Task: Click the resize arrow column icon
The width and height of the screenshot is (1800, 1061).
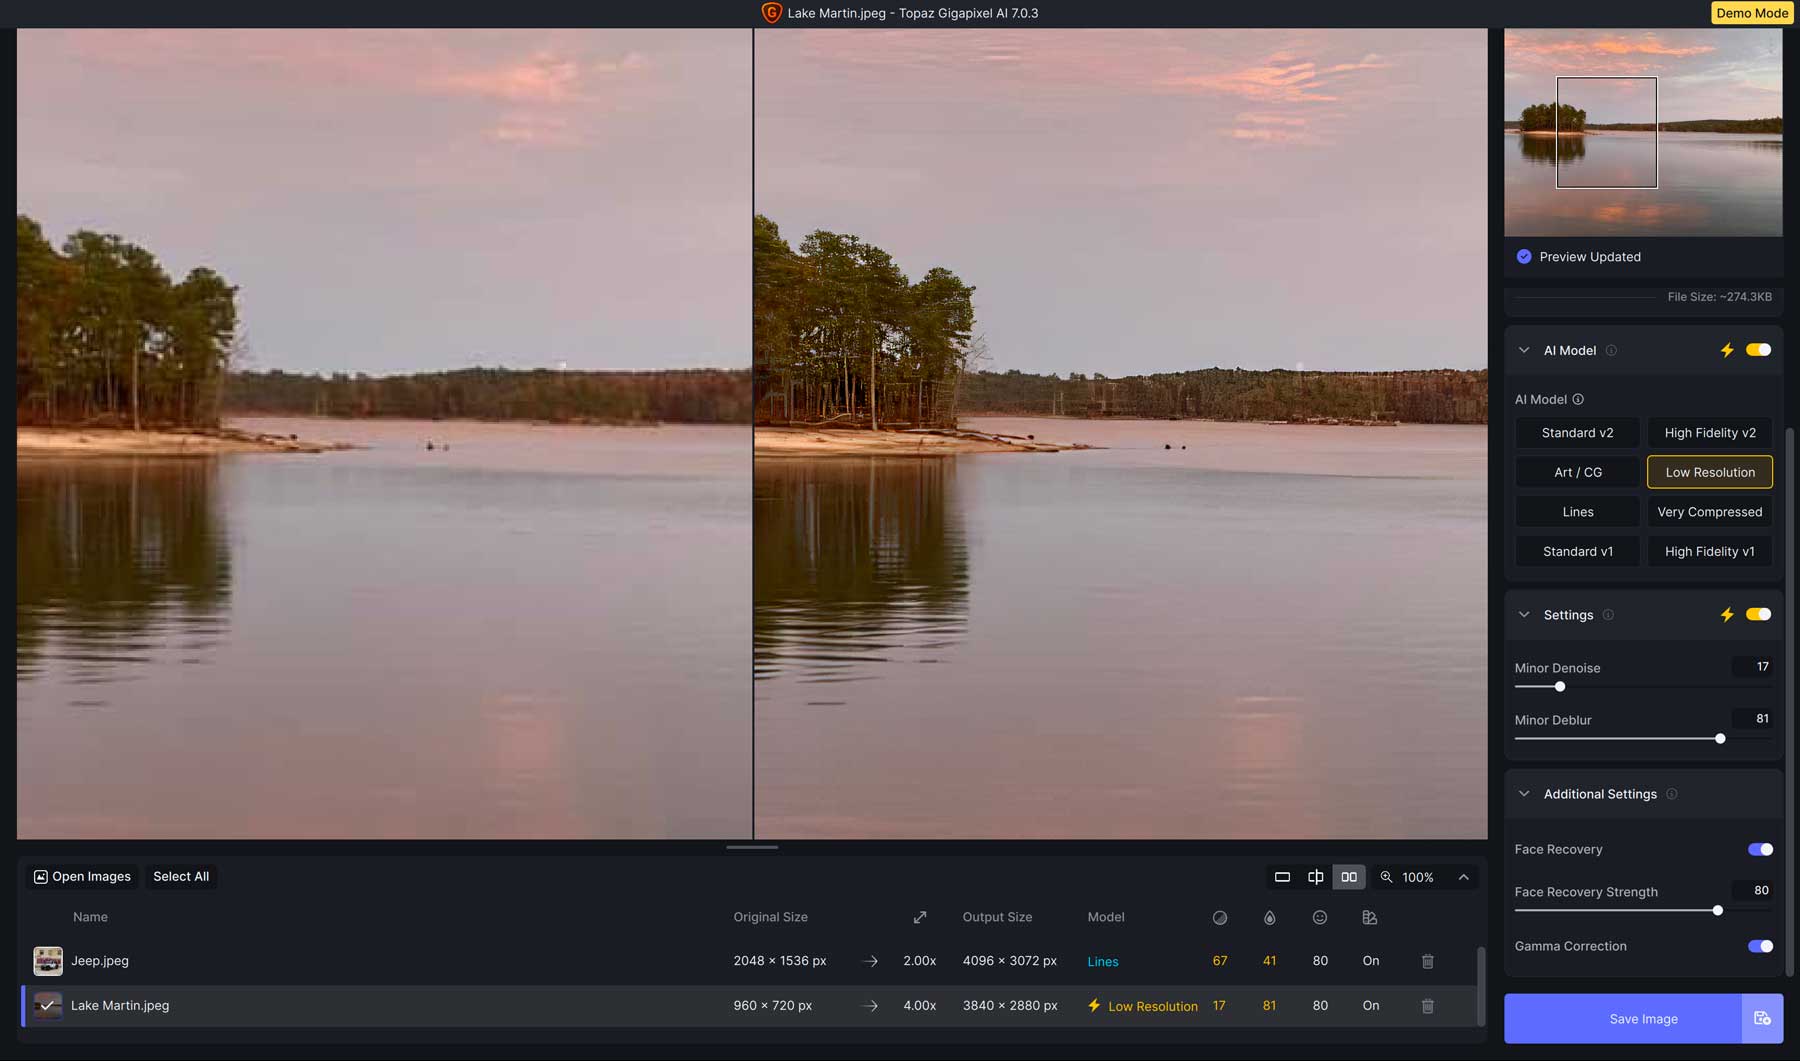Action: pos(919,917)
